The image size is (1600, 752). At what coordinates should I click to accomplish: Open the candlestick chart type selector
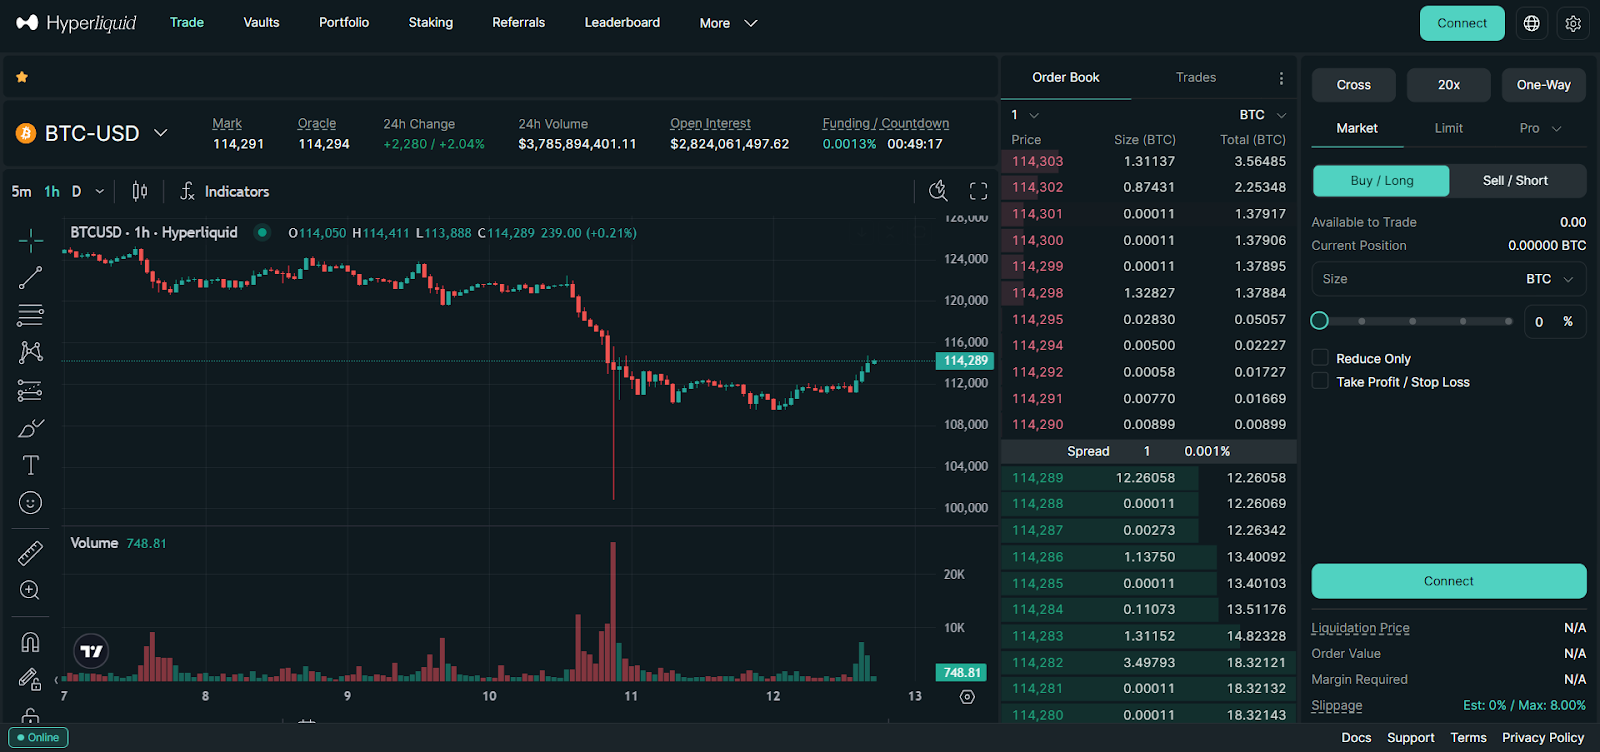pos(140,191)
